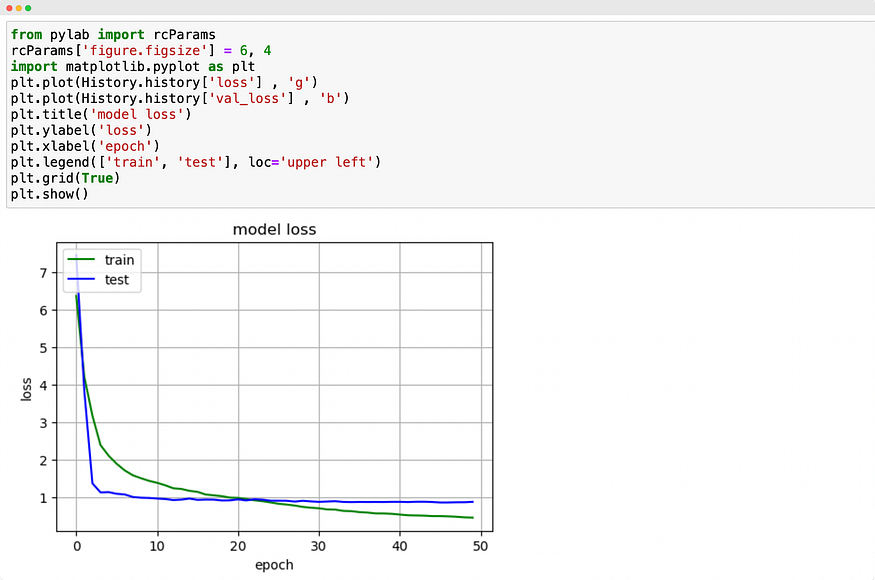This screenshot has width=875, height=580.
Task: Click the rcParams figure.figsize code line
Action: pos(141,51)
